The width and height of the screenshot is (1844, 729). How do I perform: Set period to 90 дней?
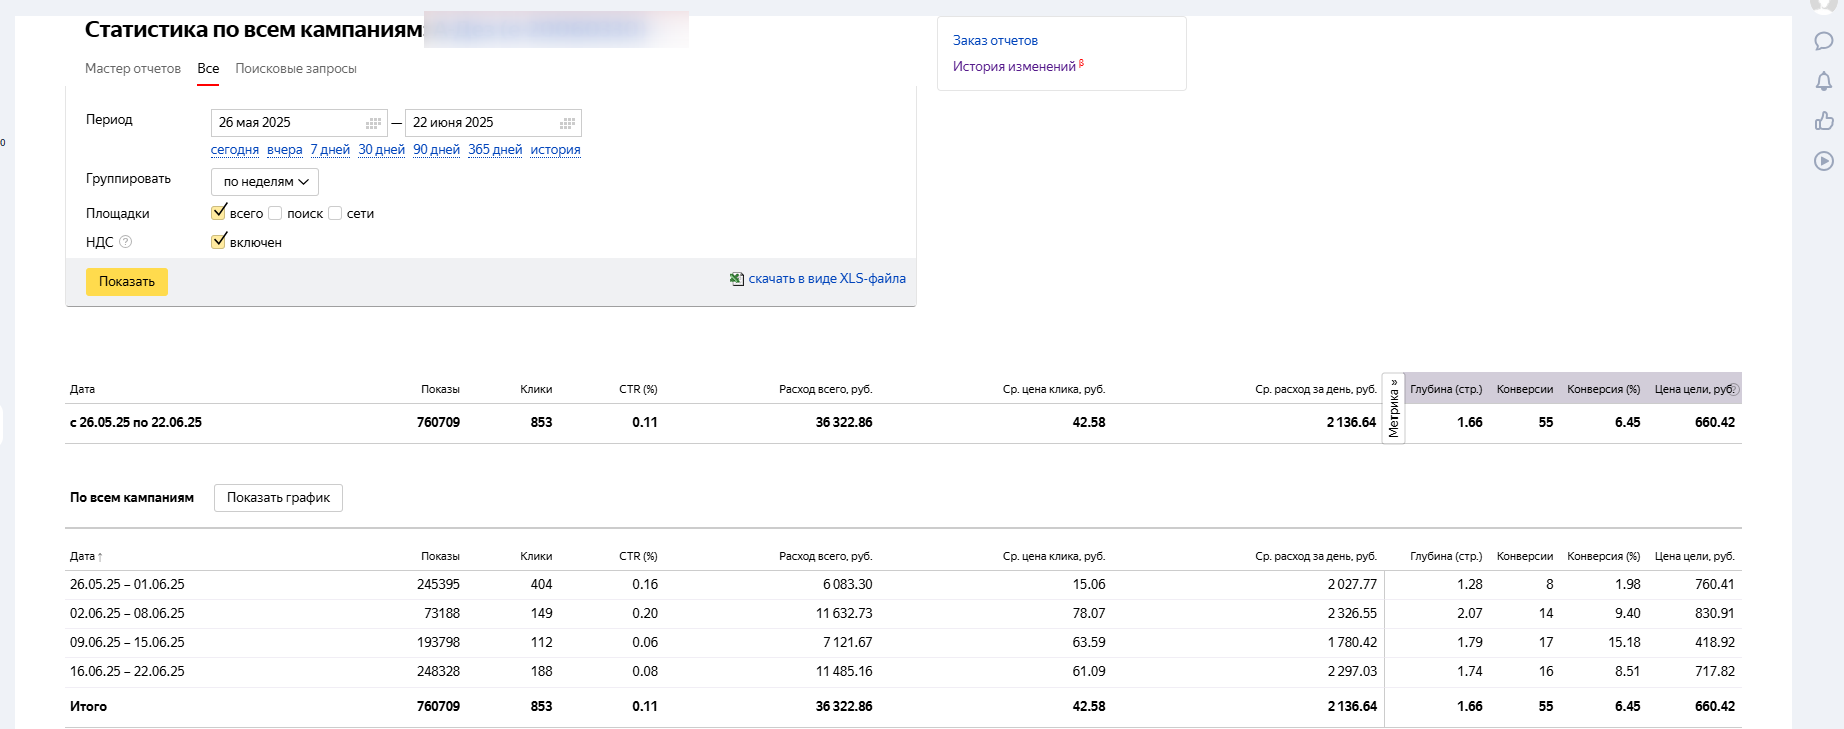(x=436, y=150)
